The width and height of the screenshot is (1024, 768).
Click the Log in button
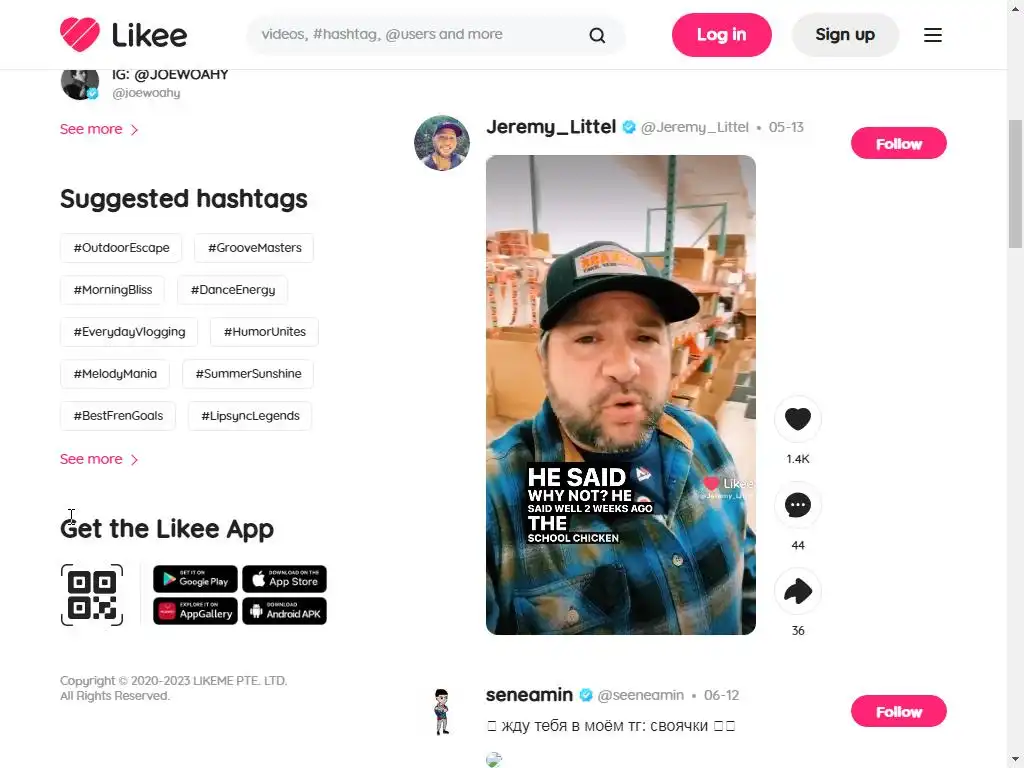pyautogui.click(x=722, y=35)
